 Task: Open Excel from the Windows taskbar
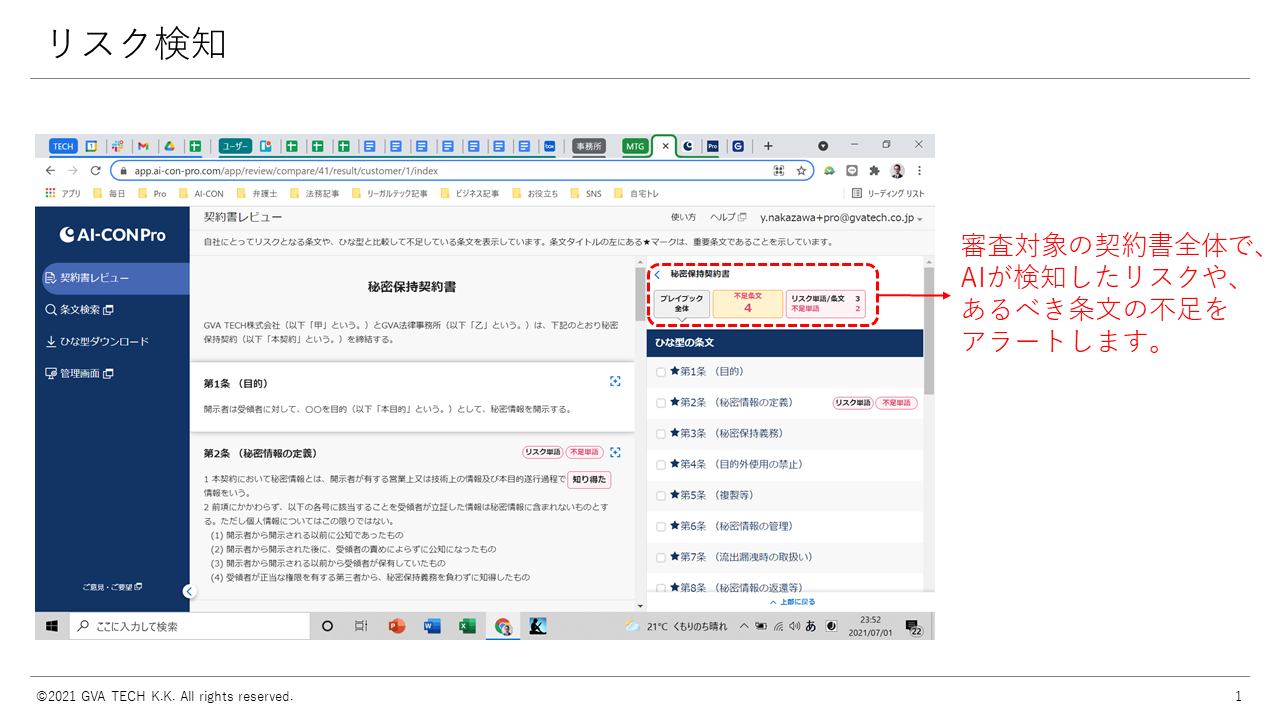tap(467, 627)
